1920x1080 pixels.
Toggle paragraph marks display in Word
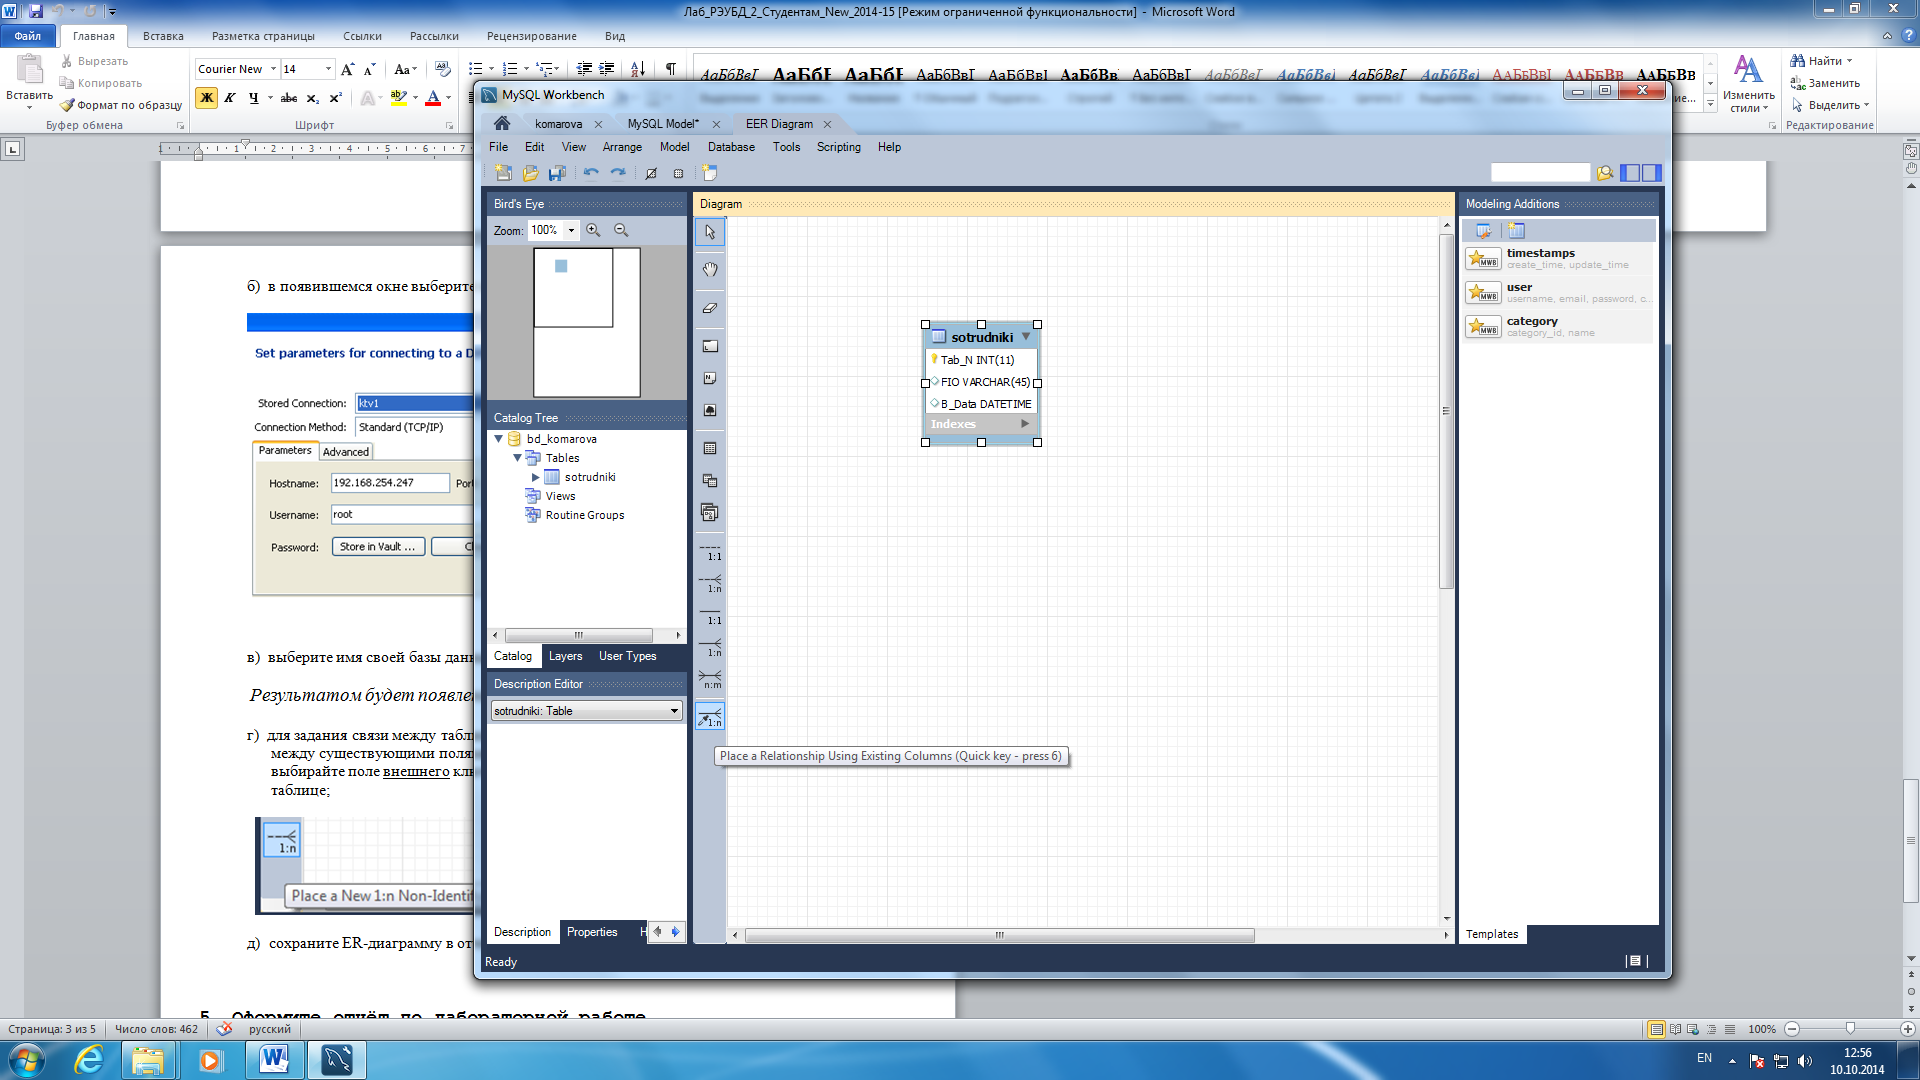[670, 69]
